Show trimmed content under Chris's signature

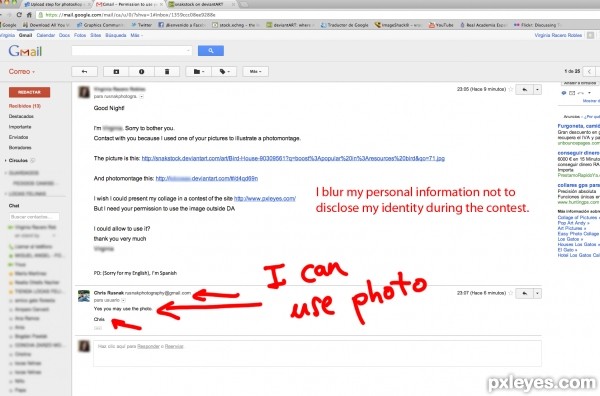(98, 328)
